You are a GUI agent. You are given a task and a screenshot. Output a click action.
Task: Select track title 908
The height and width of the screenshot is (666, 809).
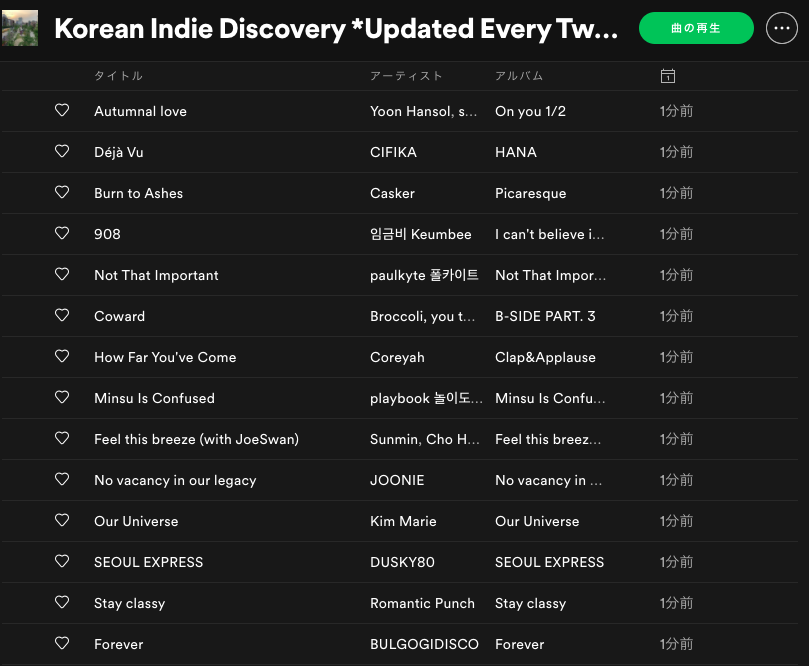[x=107, y=234]
